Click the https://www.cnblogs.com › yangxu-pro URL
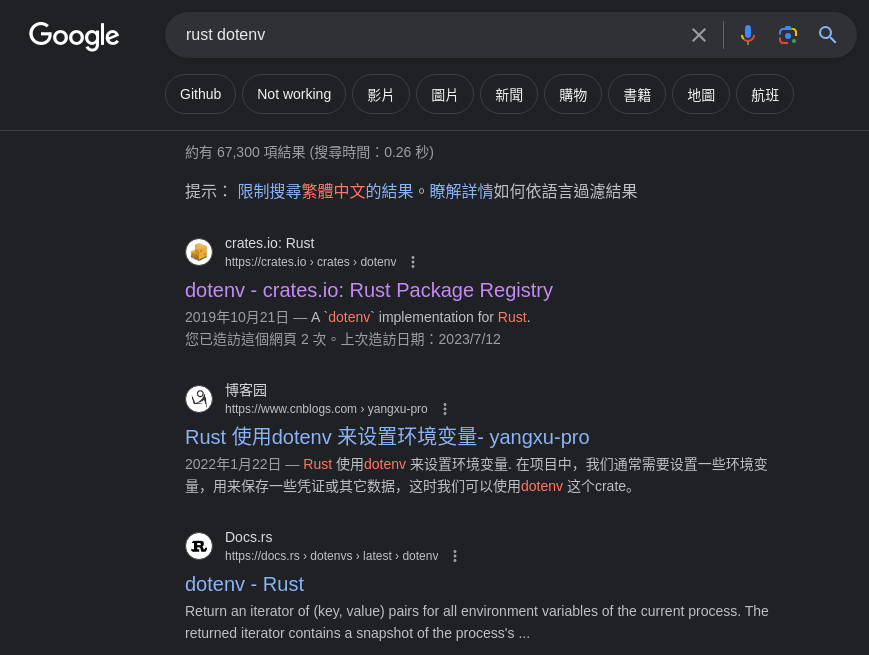Screen dimensions: 869x655 [x=326, y=409]
